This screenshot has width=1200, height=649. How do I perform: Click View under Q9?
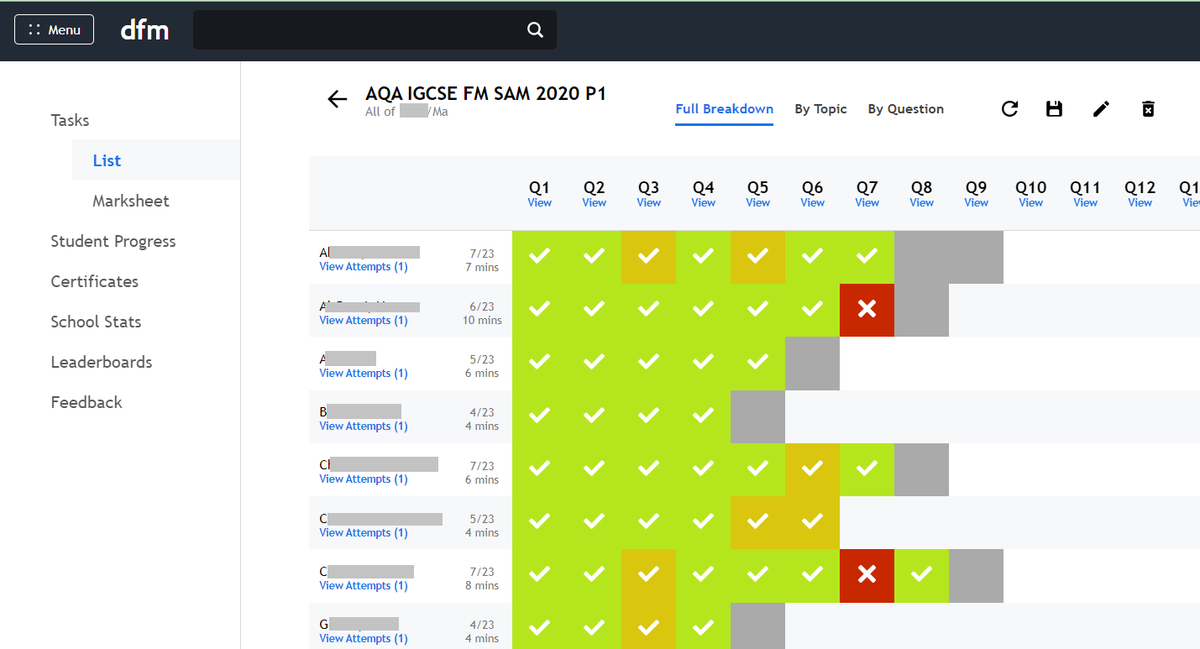(x=976, y=203)
